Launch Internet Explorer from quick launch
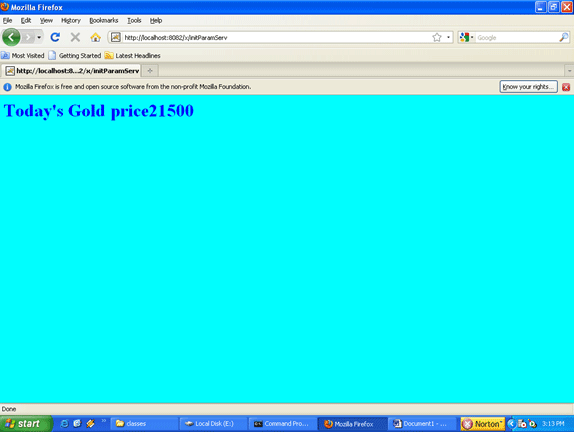 64,423
